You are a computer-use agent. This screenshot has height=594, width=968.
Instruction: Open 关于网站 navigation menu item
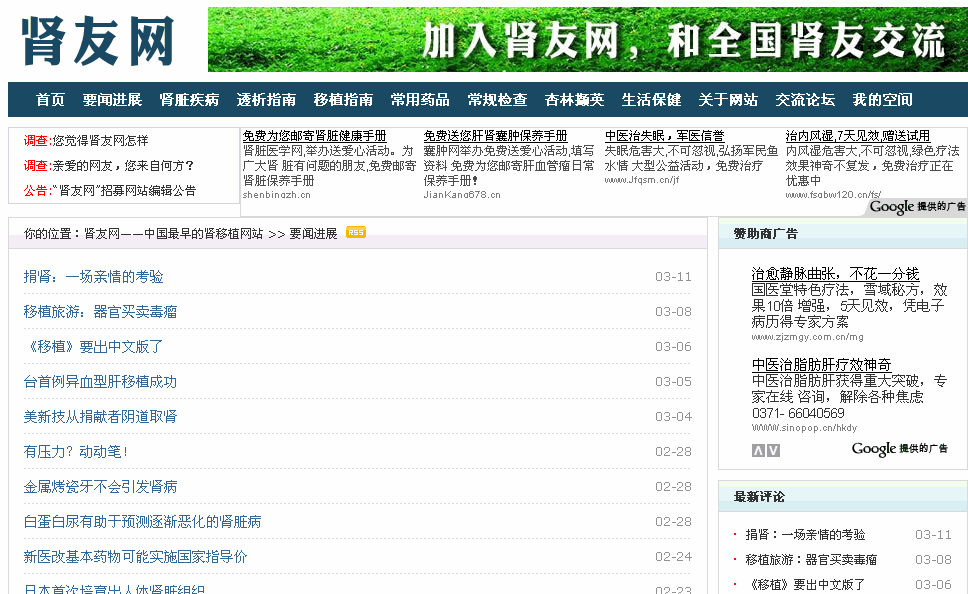[x=728, y=100]
